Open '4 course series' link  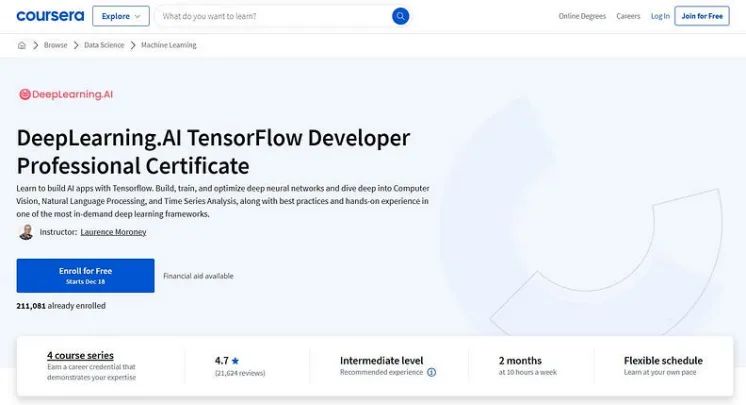80,355
